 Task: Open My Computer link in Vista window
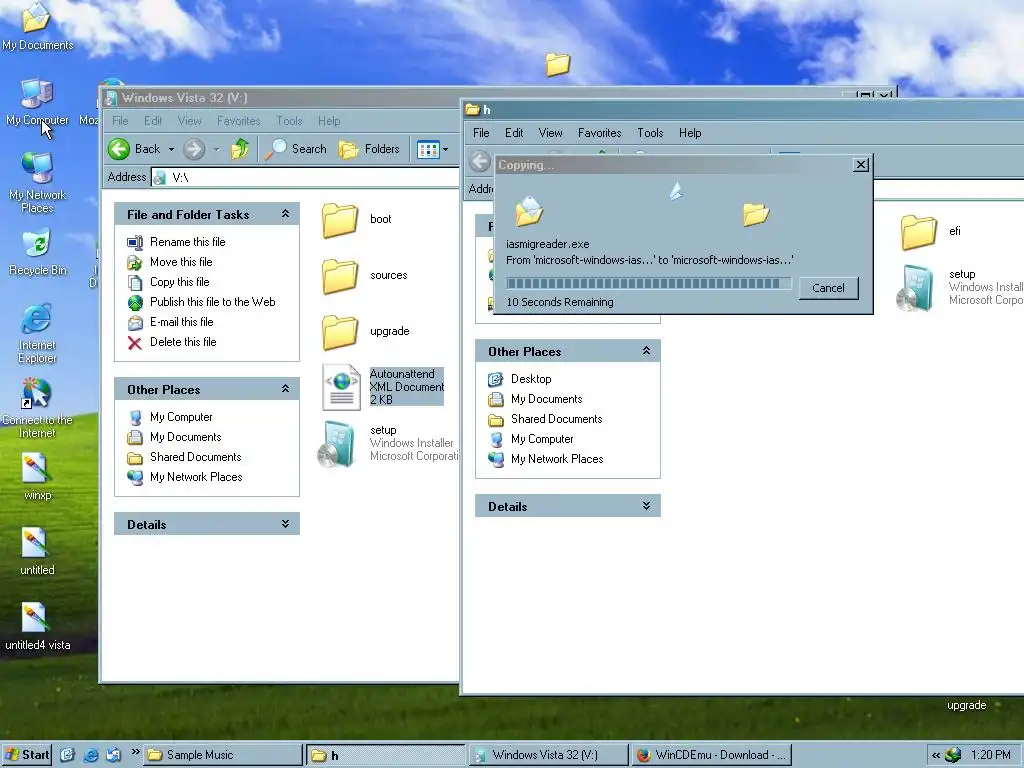coord(181,417)
